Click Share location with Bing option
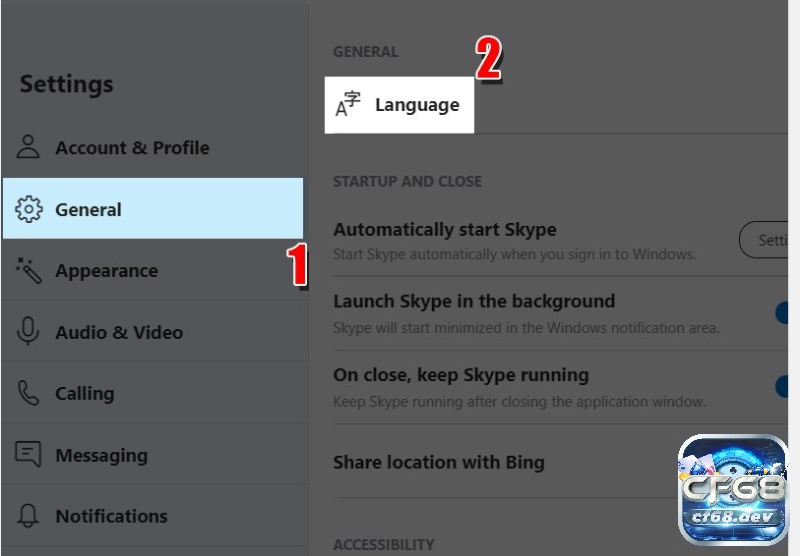Image resolution: width=800 pixels, height=556 pixels. pyautogui.click(x=439, y=462)
